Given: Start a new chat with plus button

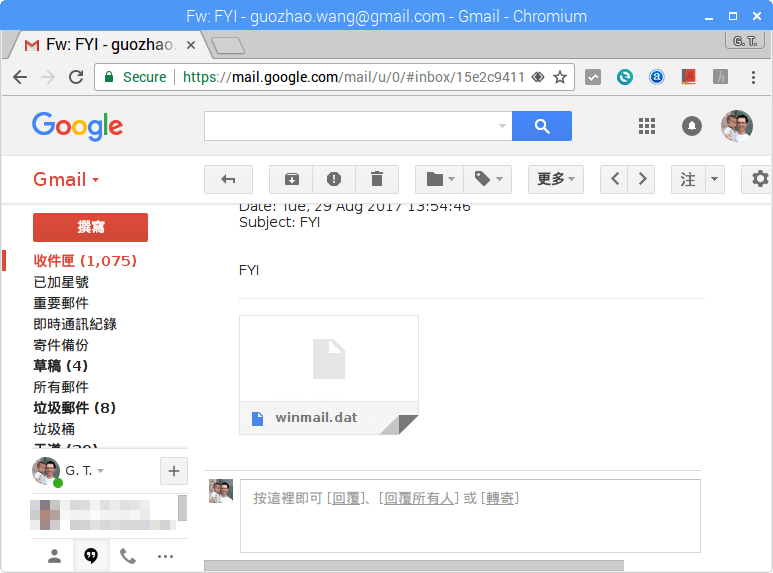Looking at the screenshot, I should coord(174,471).
